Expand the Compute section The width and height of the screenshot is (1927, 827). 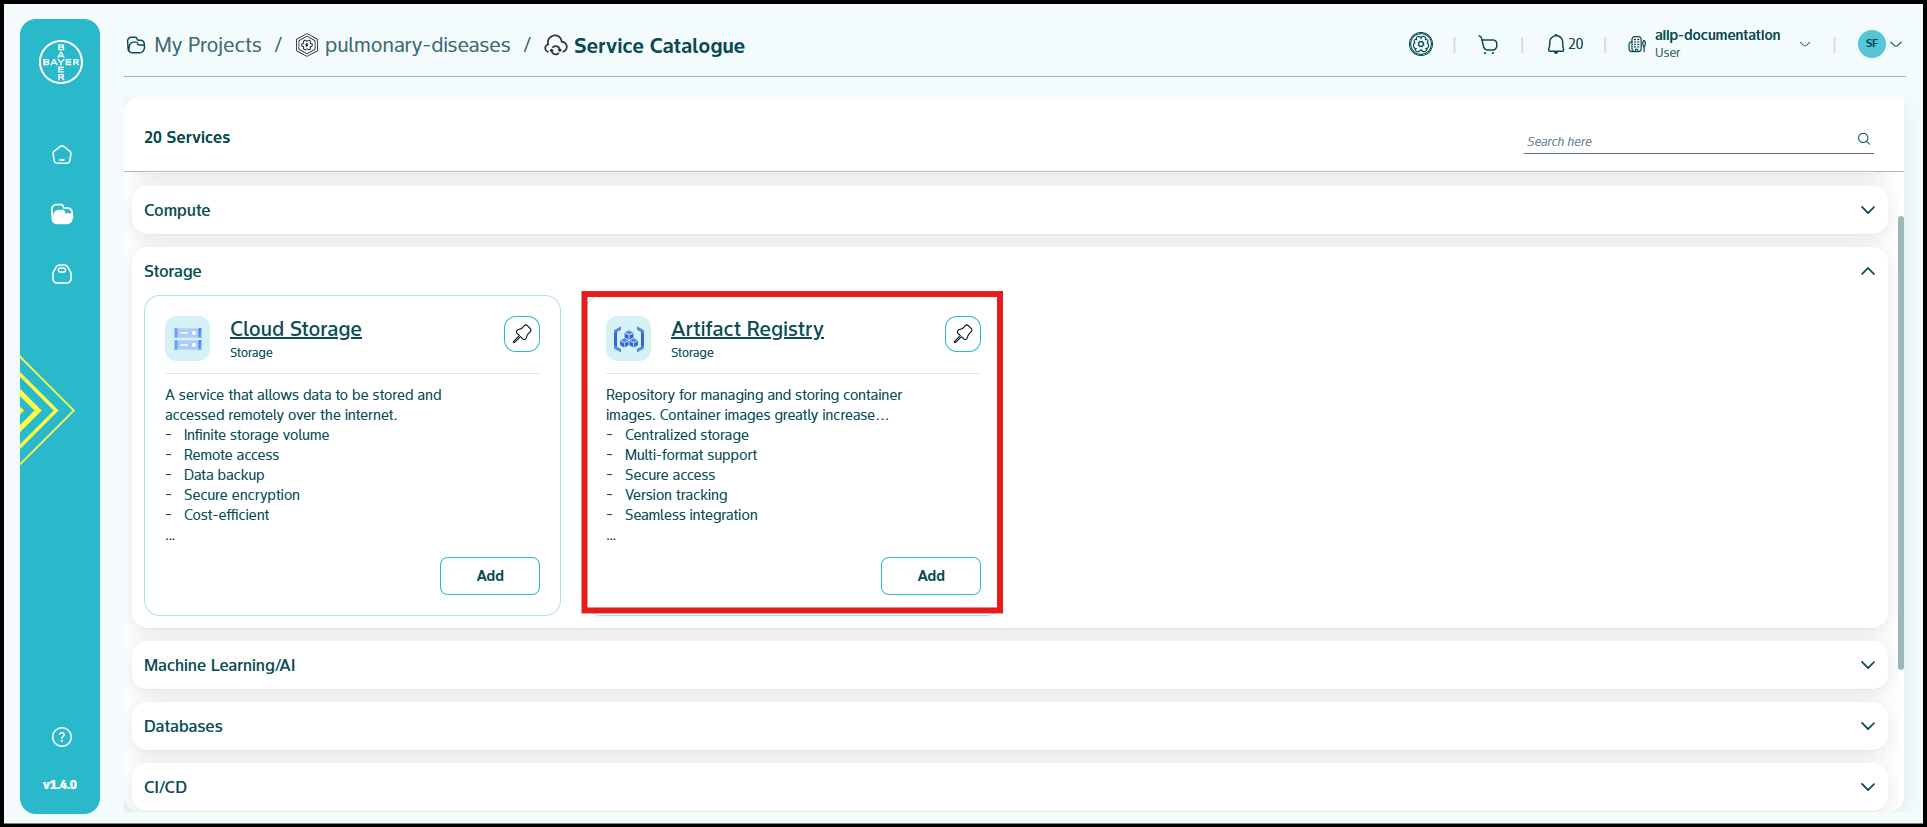1867,210
